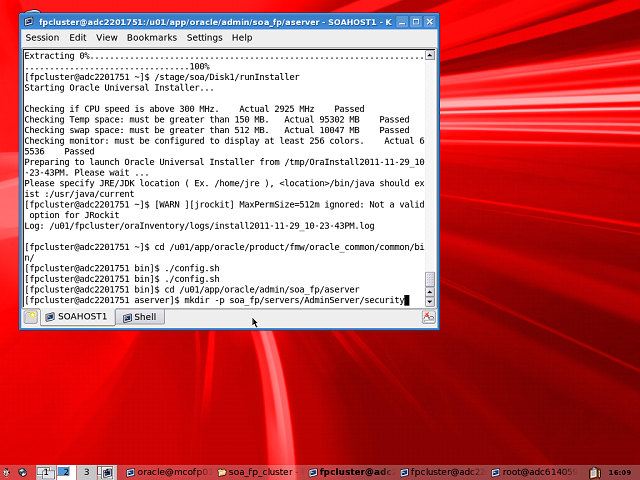The image size is (640, 480).
Task: Open the Settings menu
Action: (204, 38)
